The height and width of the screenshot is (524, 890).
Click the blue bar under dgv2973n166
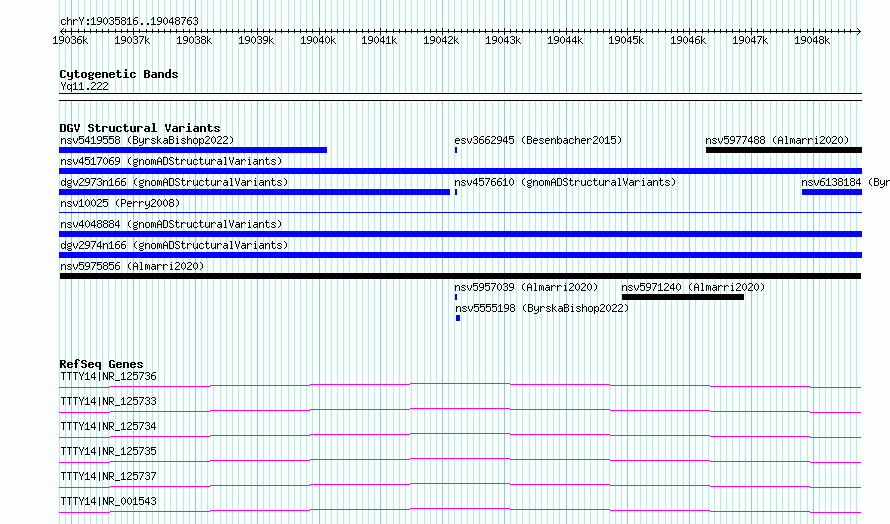pyautogui.click(x=254, y=192)
